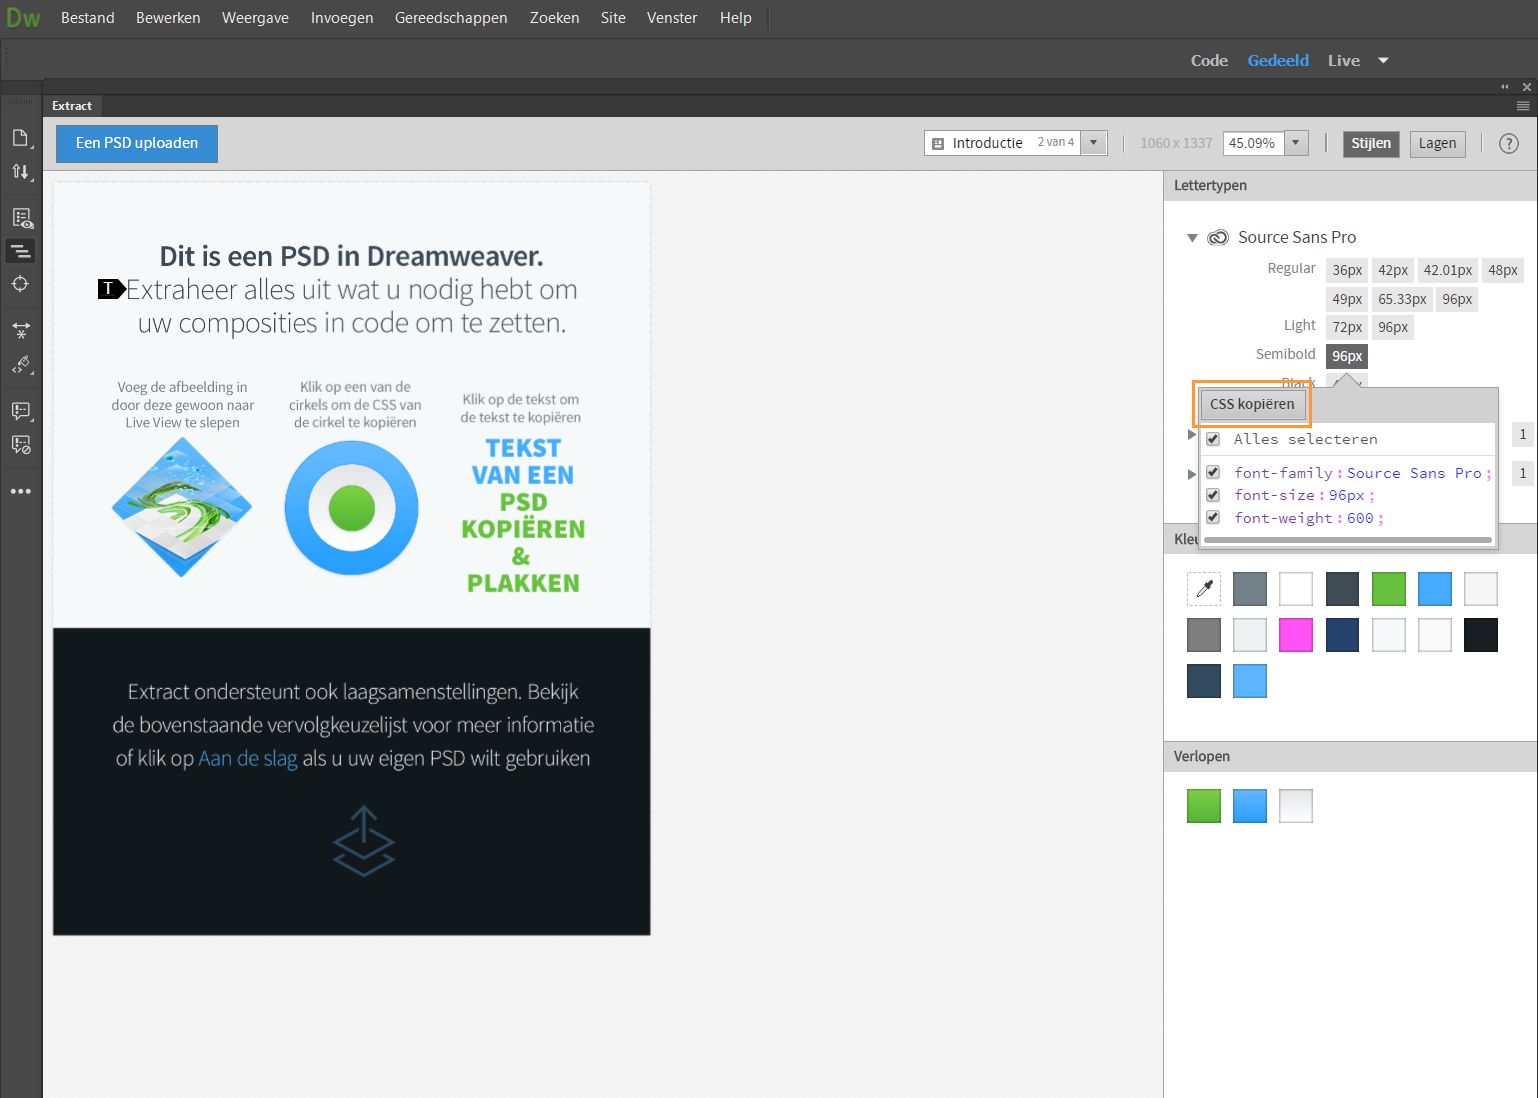
Task: Toggle the Visual Media Queries bar icon
Action: click(21, 251)
